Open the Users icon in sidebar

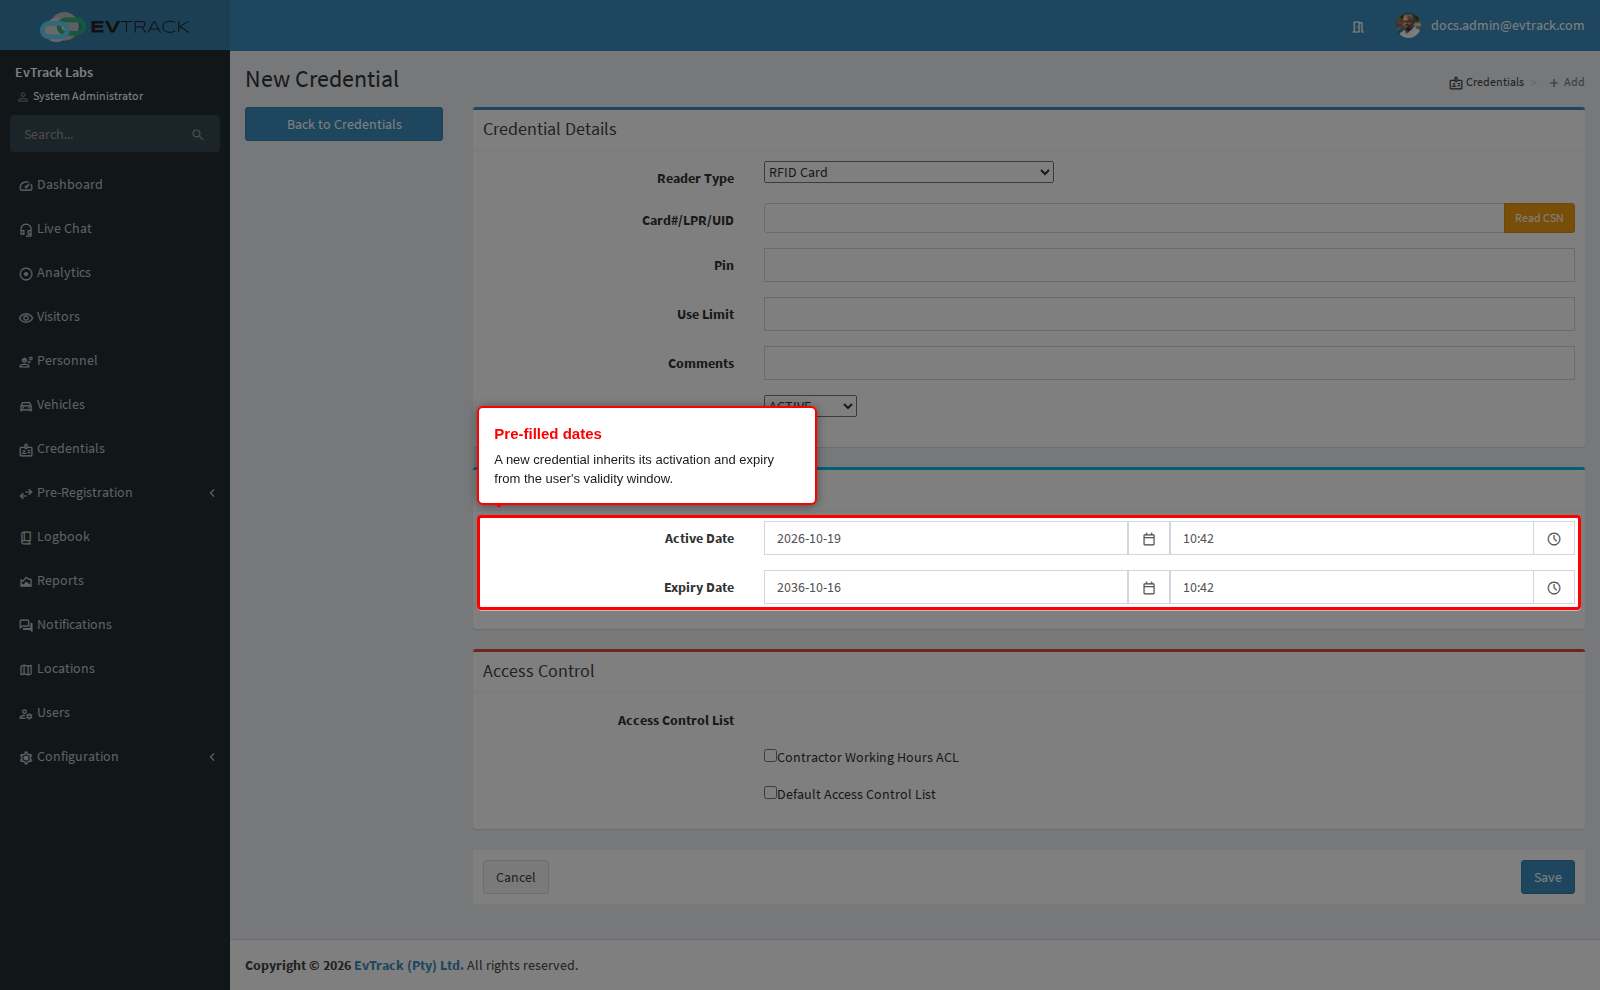(26, 714)
